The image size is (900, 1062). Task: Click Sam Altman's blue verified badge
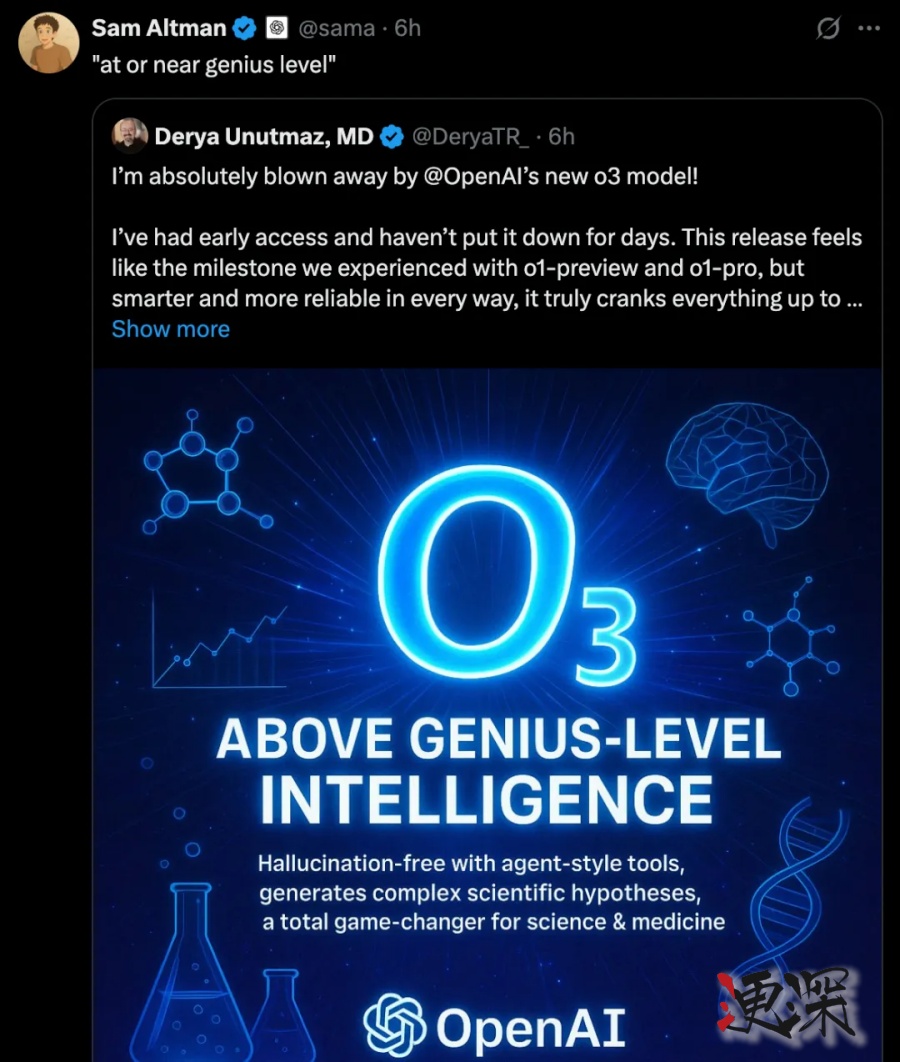(243, 27)
